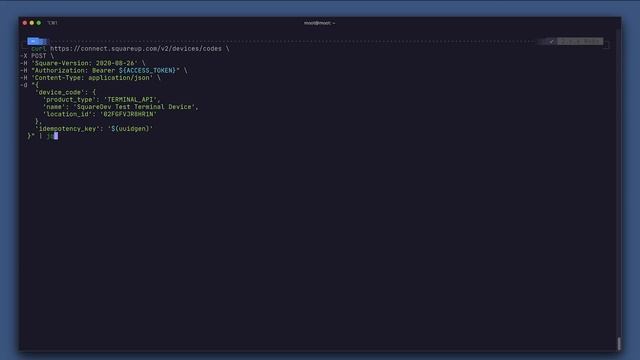Image resolution: width=640 pixels, height=360 pixels.
Task: Click the '02FGFVJRBHR1N' location value
Action: (128, 114)
